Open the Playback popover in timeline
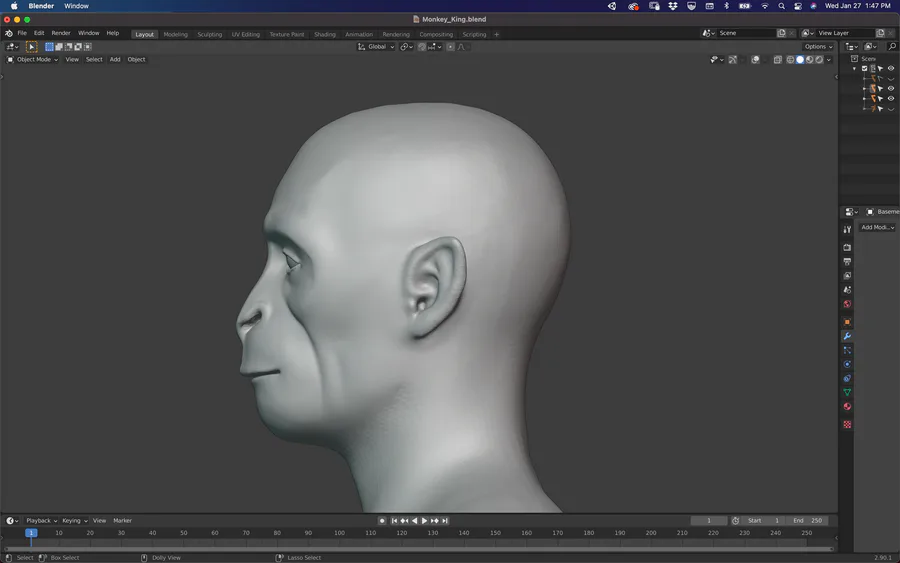This screenshot has width=900, height=563. click(x=40, y=521)
